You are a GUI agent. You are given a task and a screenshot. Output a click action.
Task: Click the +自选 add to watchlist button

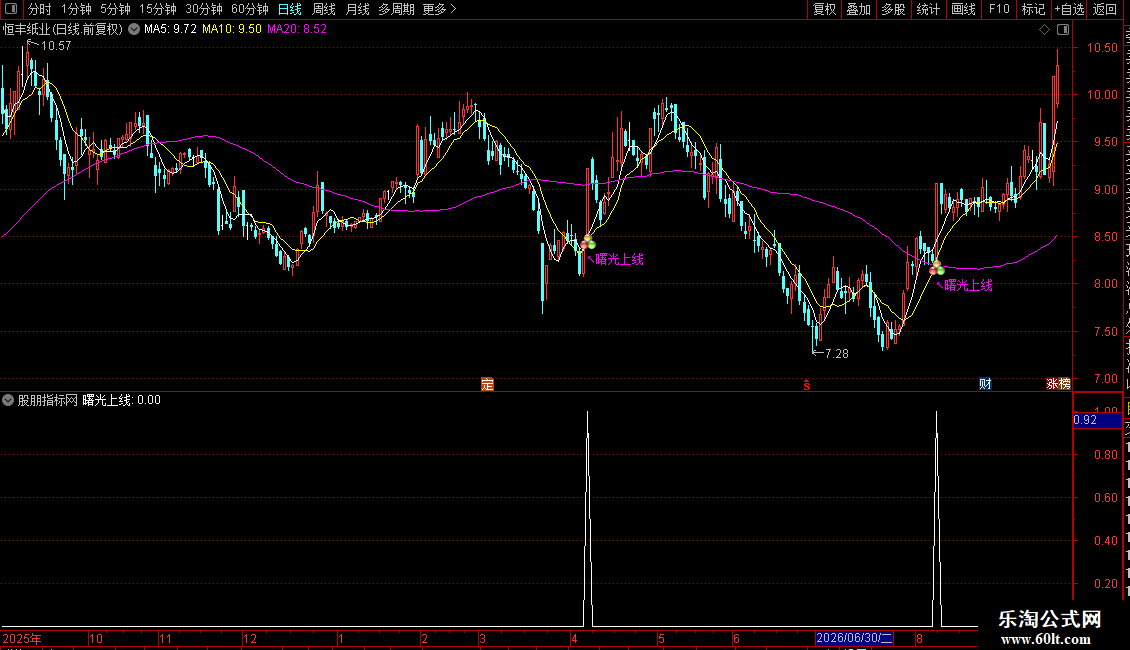coord(1069,9)
